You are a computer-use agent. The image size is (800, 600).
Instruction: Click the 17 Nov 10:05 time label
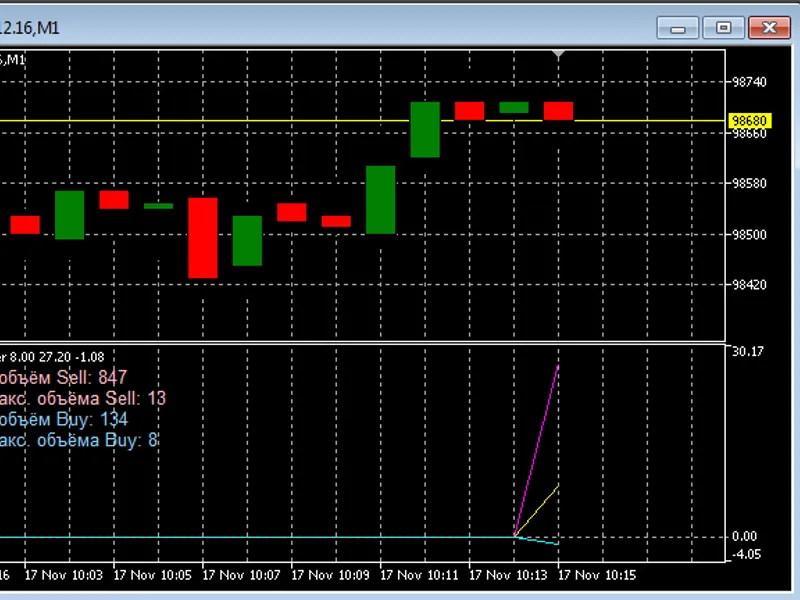[x=153, y=576]
